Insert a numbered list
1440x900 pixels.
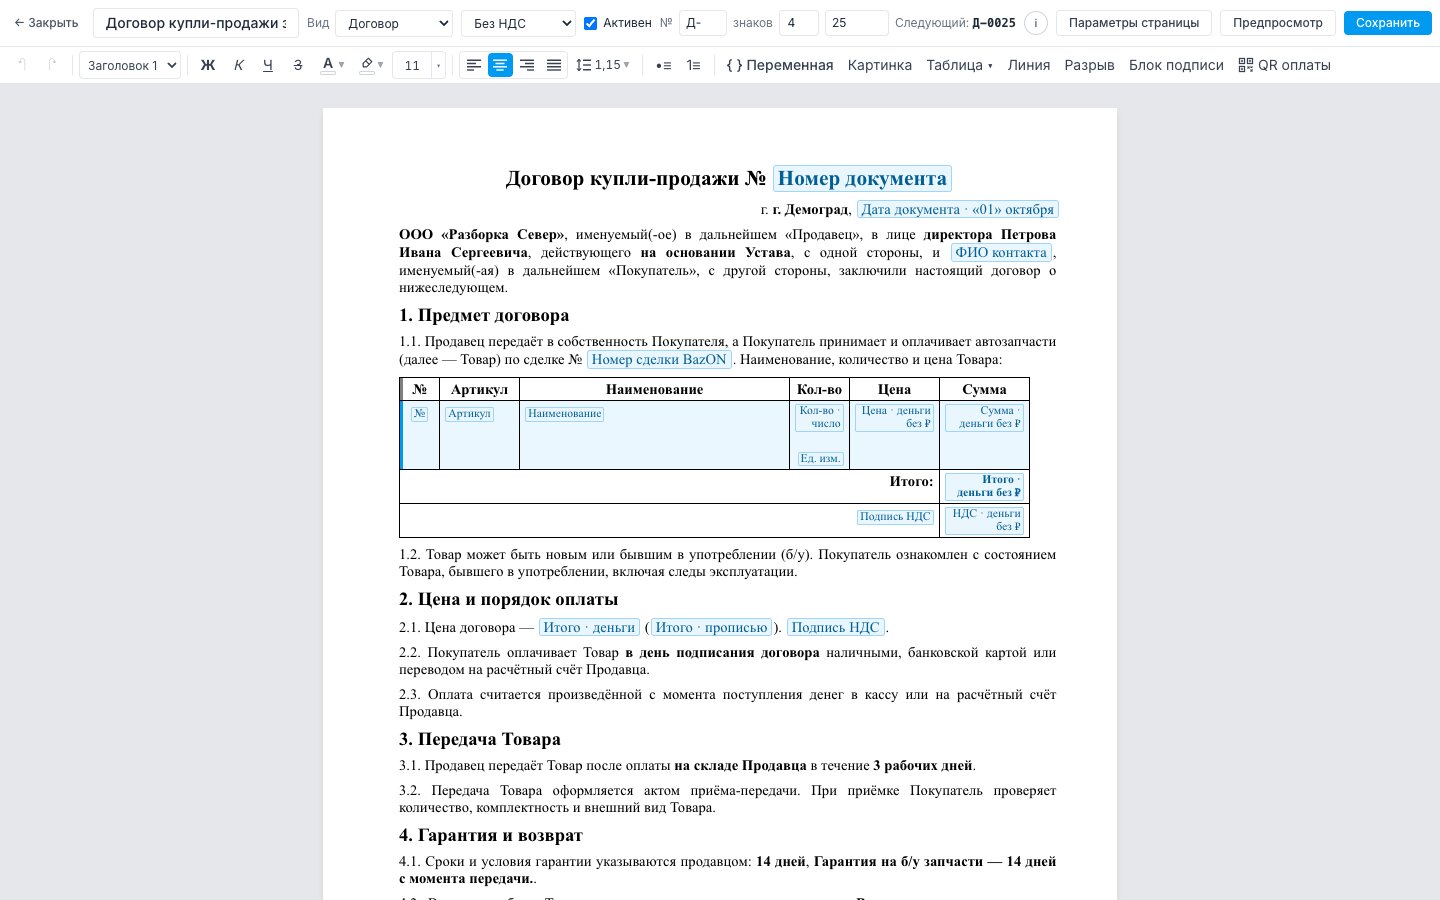pos(693,65)
